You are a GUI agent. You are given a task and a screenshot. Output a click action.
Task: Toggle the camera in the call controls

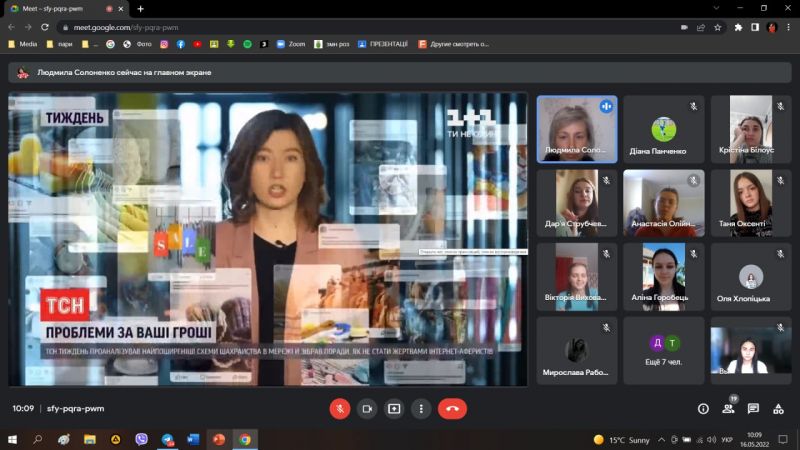[x=367, y=409]
